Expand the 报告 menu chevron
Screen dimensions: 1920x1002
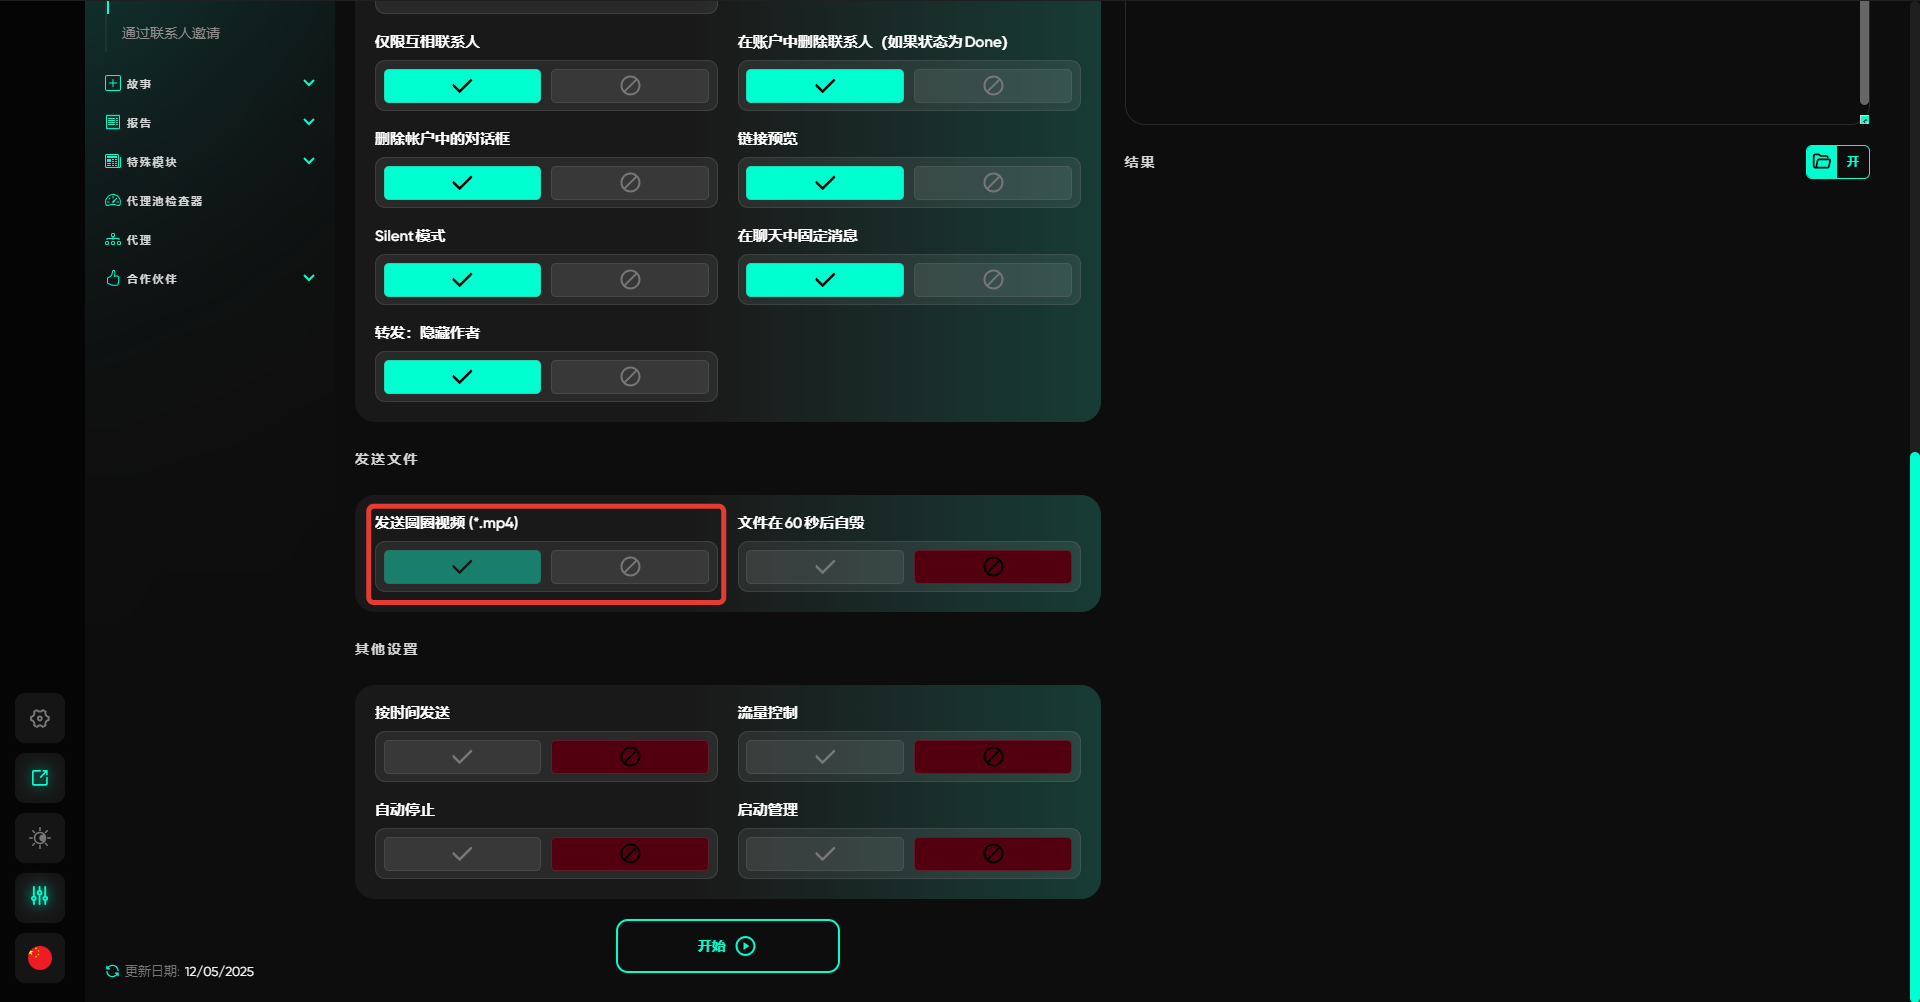click(309, 122)
